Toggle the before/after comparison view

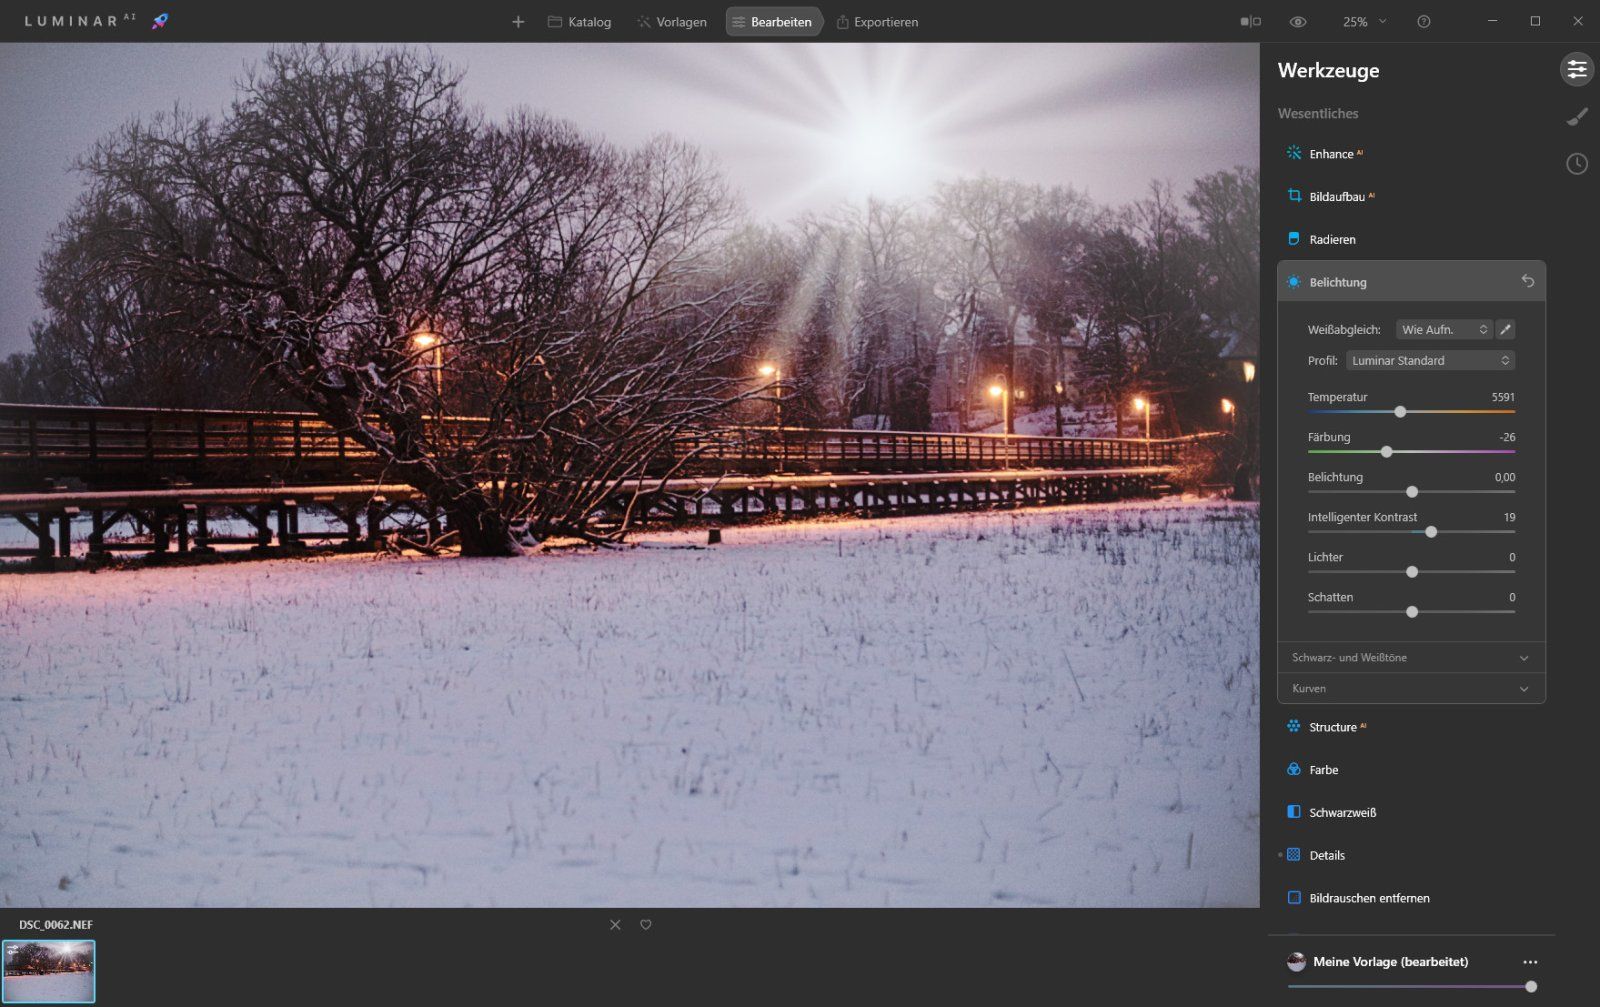coord(1250,22)
